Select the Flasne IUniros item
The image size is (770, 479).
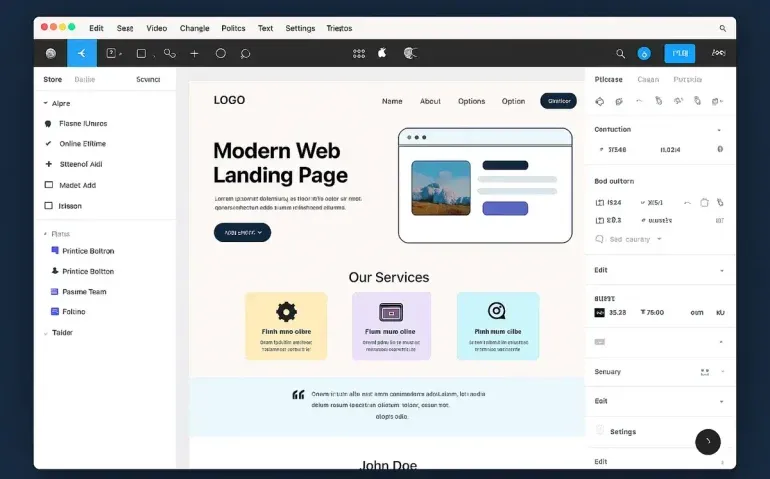pyautogui.click(x=83, y=123)
